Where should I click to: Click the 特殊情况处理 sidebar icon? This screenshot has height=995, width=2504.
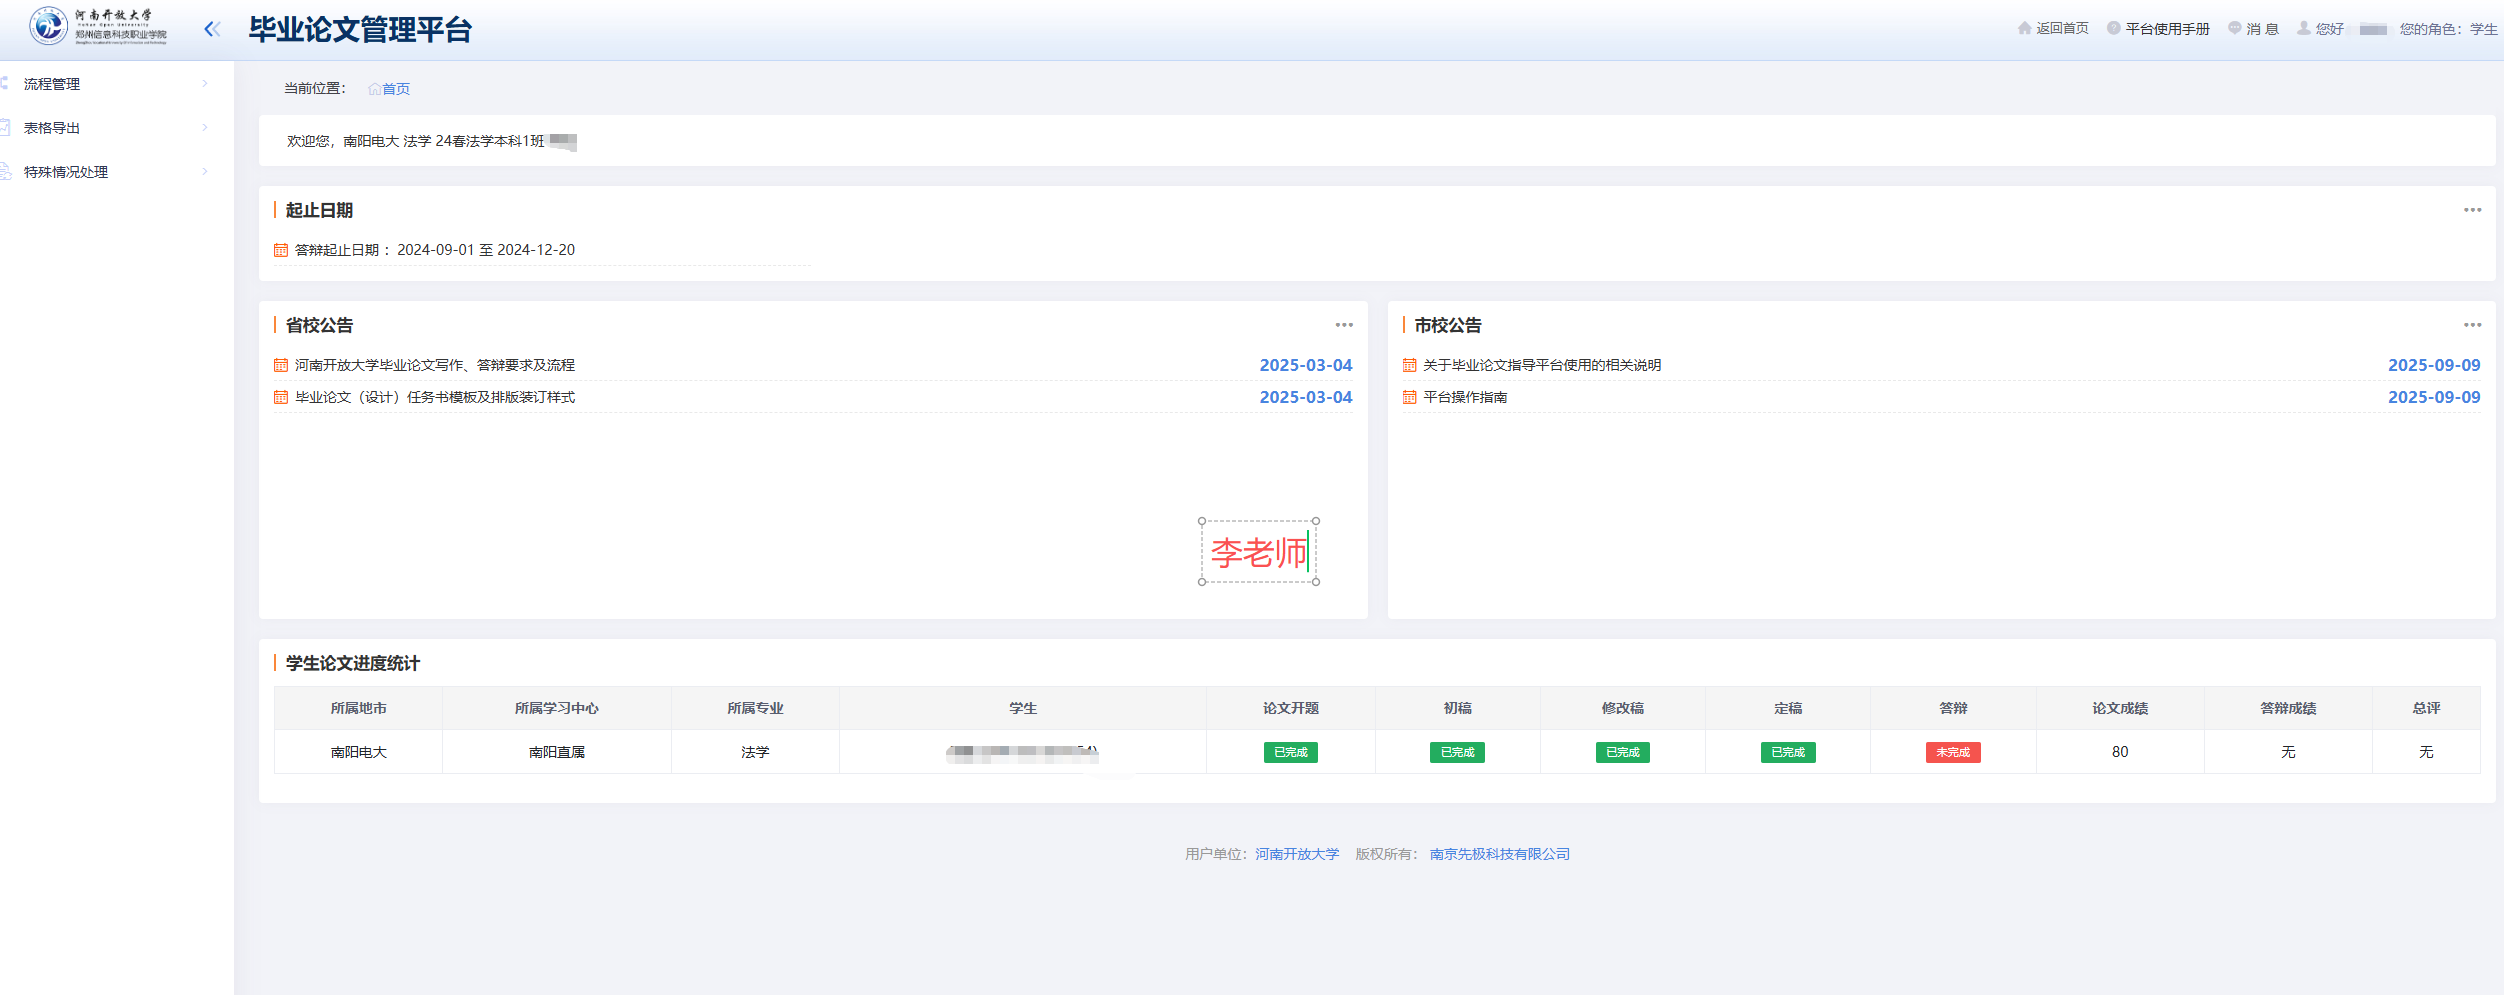(x=5, y=172)
